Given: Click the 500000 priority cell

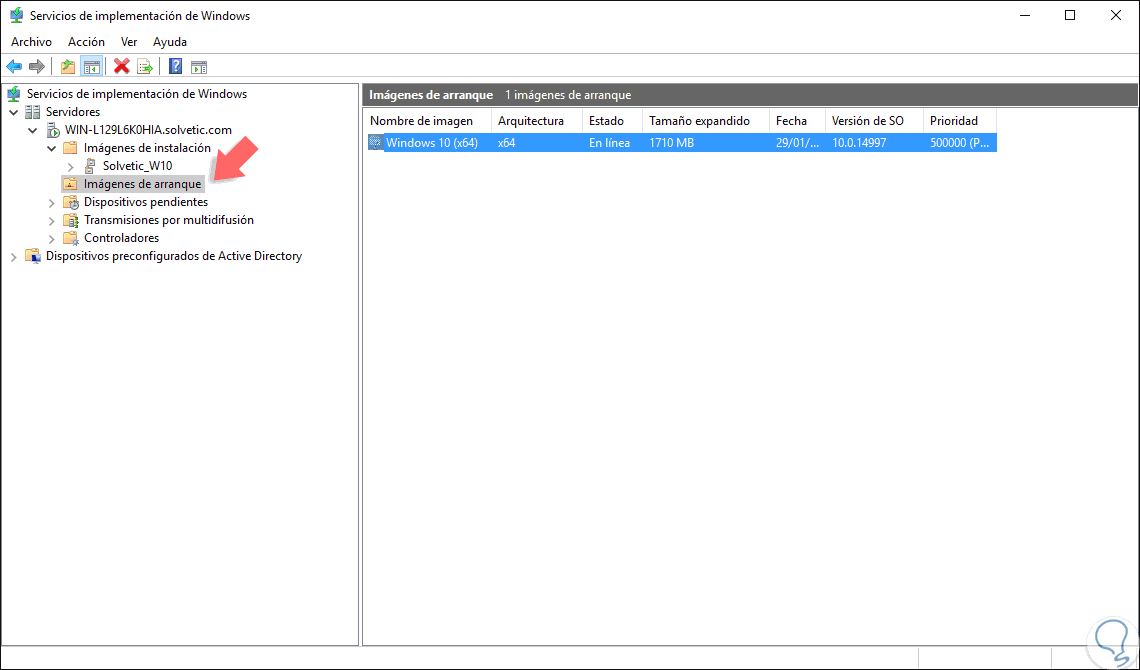Looking at the screenshot, I should click(960, 142).
